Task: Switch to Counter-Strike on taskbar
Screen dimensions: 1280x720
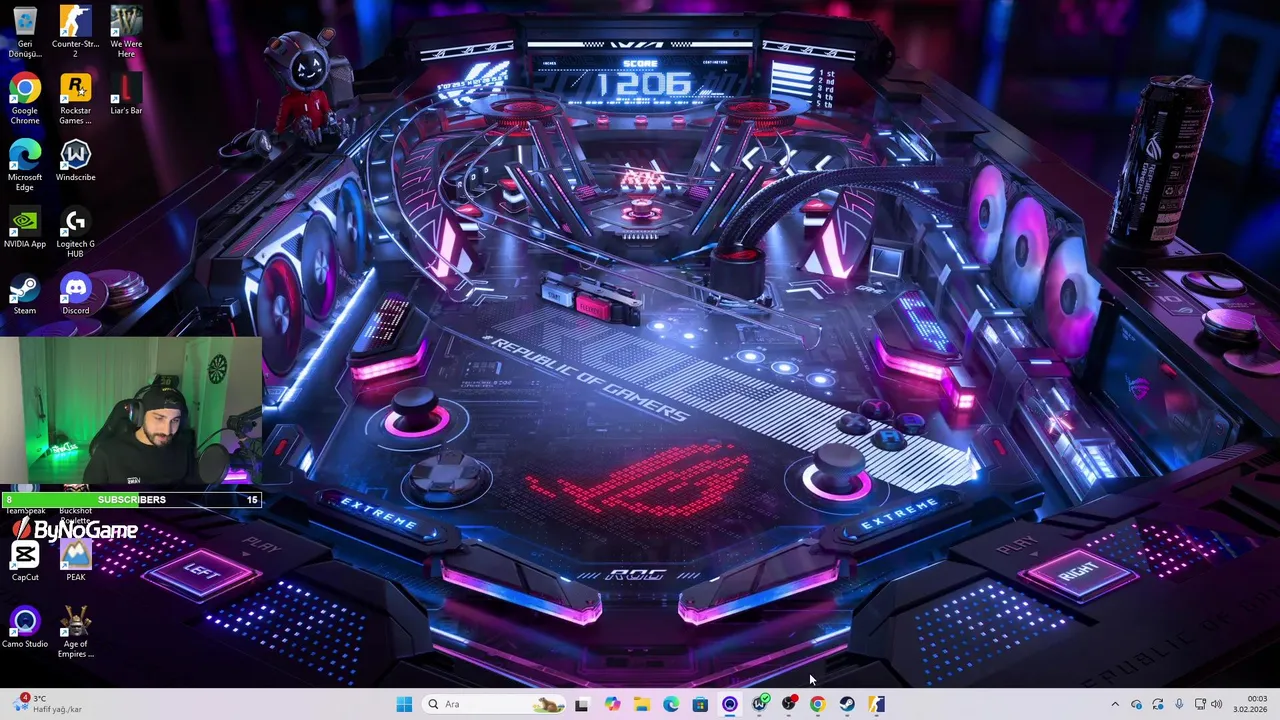Action: pyautogui.click(x=877, y=704)
